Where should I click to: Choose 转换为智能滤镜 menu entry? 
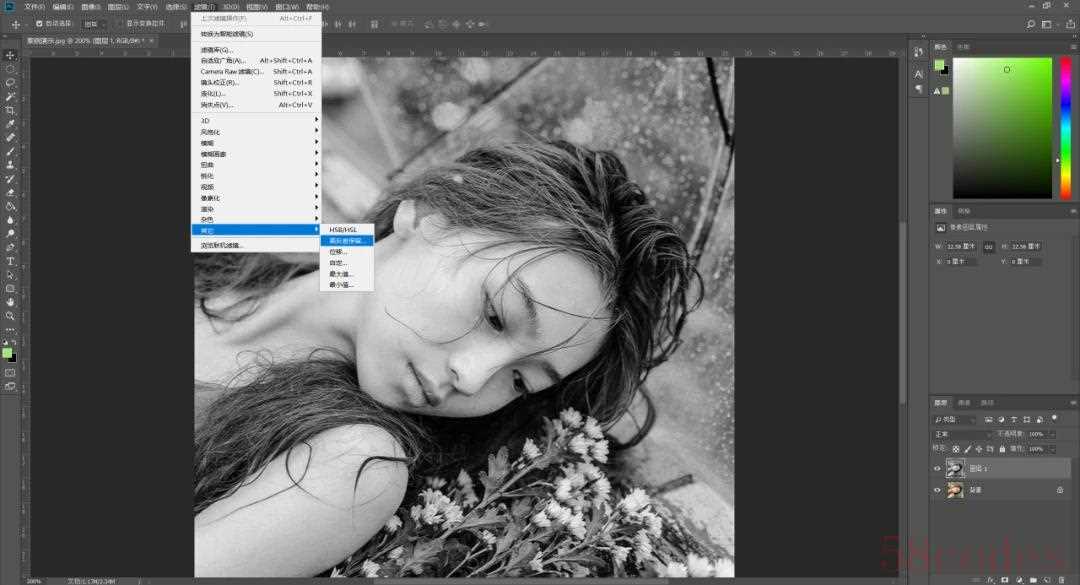[x=256, y=34]
